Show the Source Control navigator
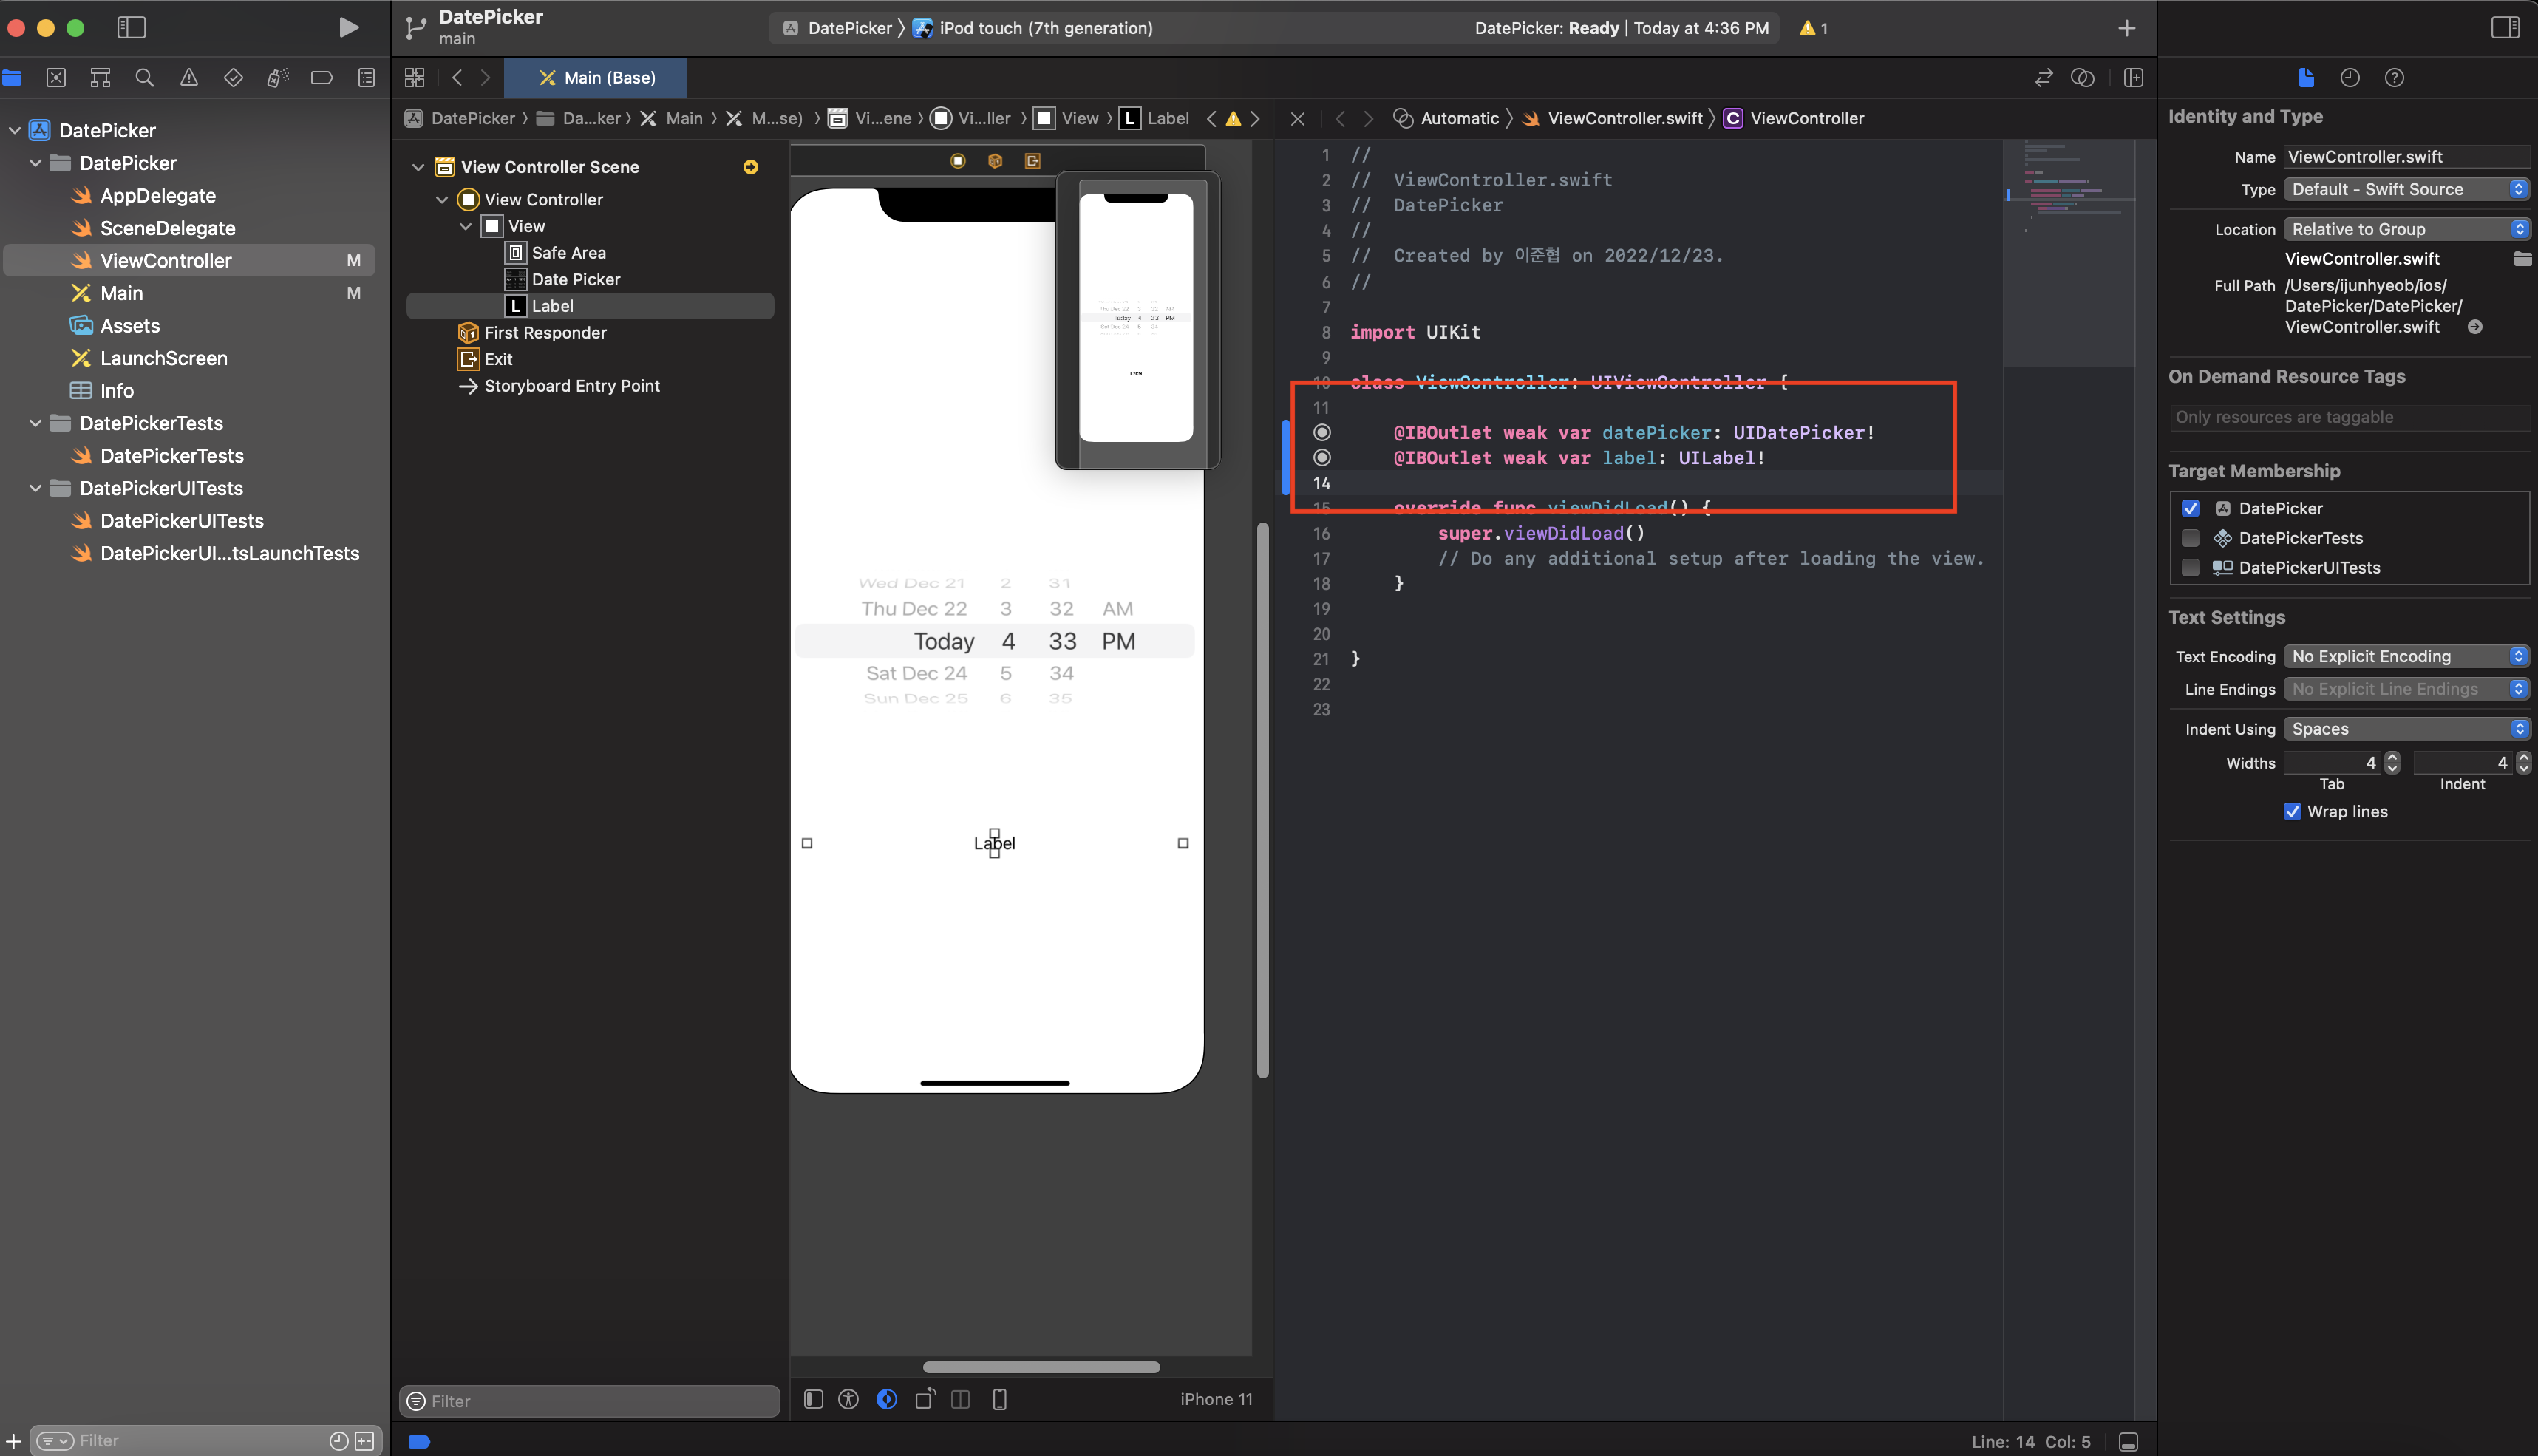 (x=56, y=78)
